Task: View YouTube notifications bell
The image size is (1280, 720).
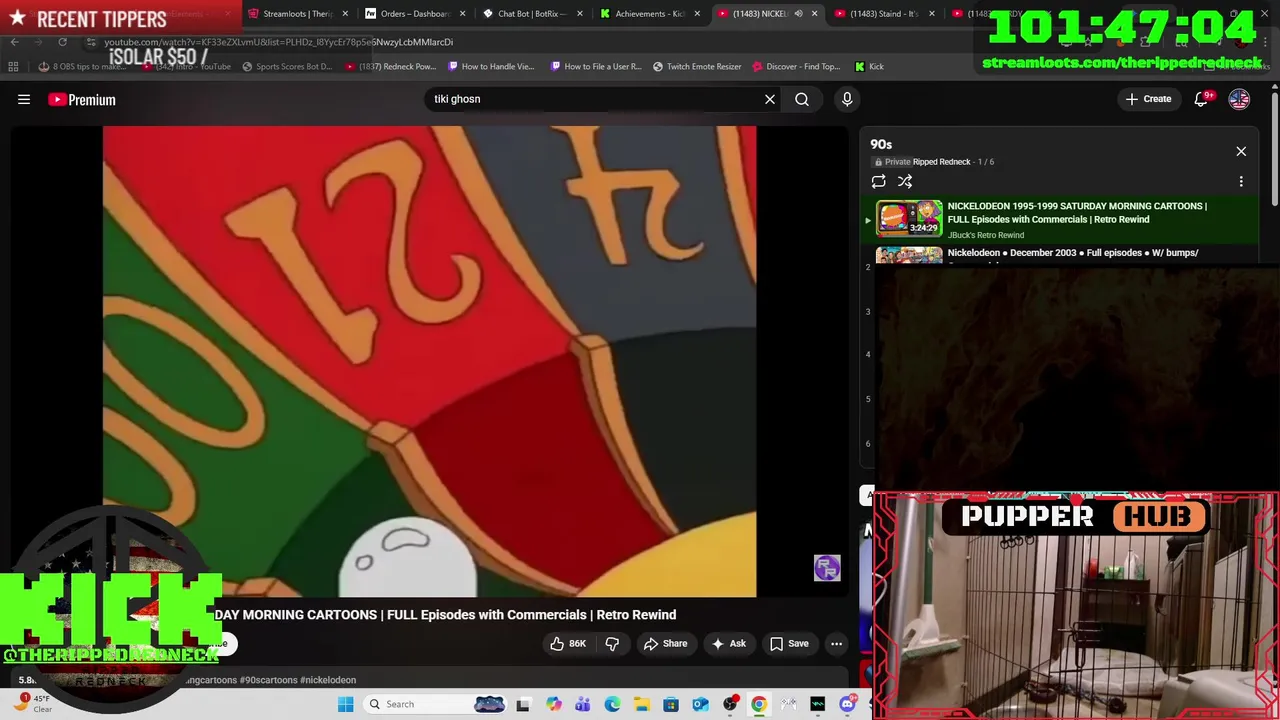Action: point(1202,99)
